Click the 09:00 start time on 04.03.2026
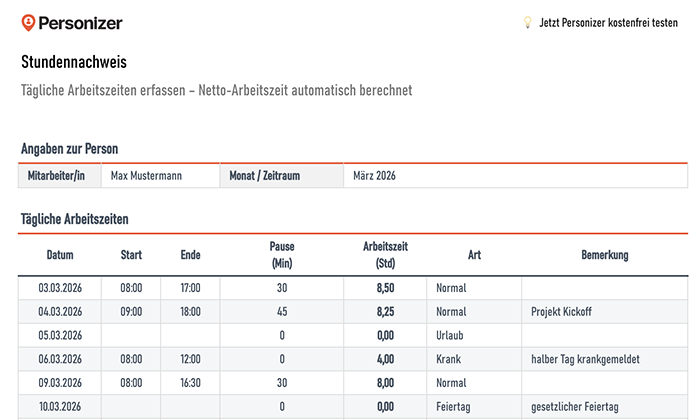The height and width of the screenshot is (420, 700). (131, 312)
